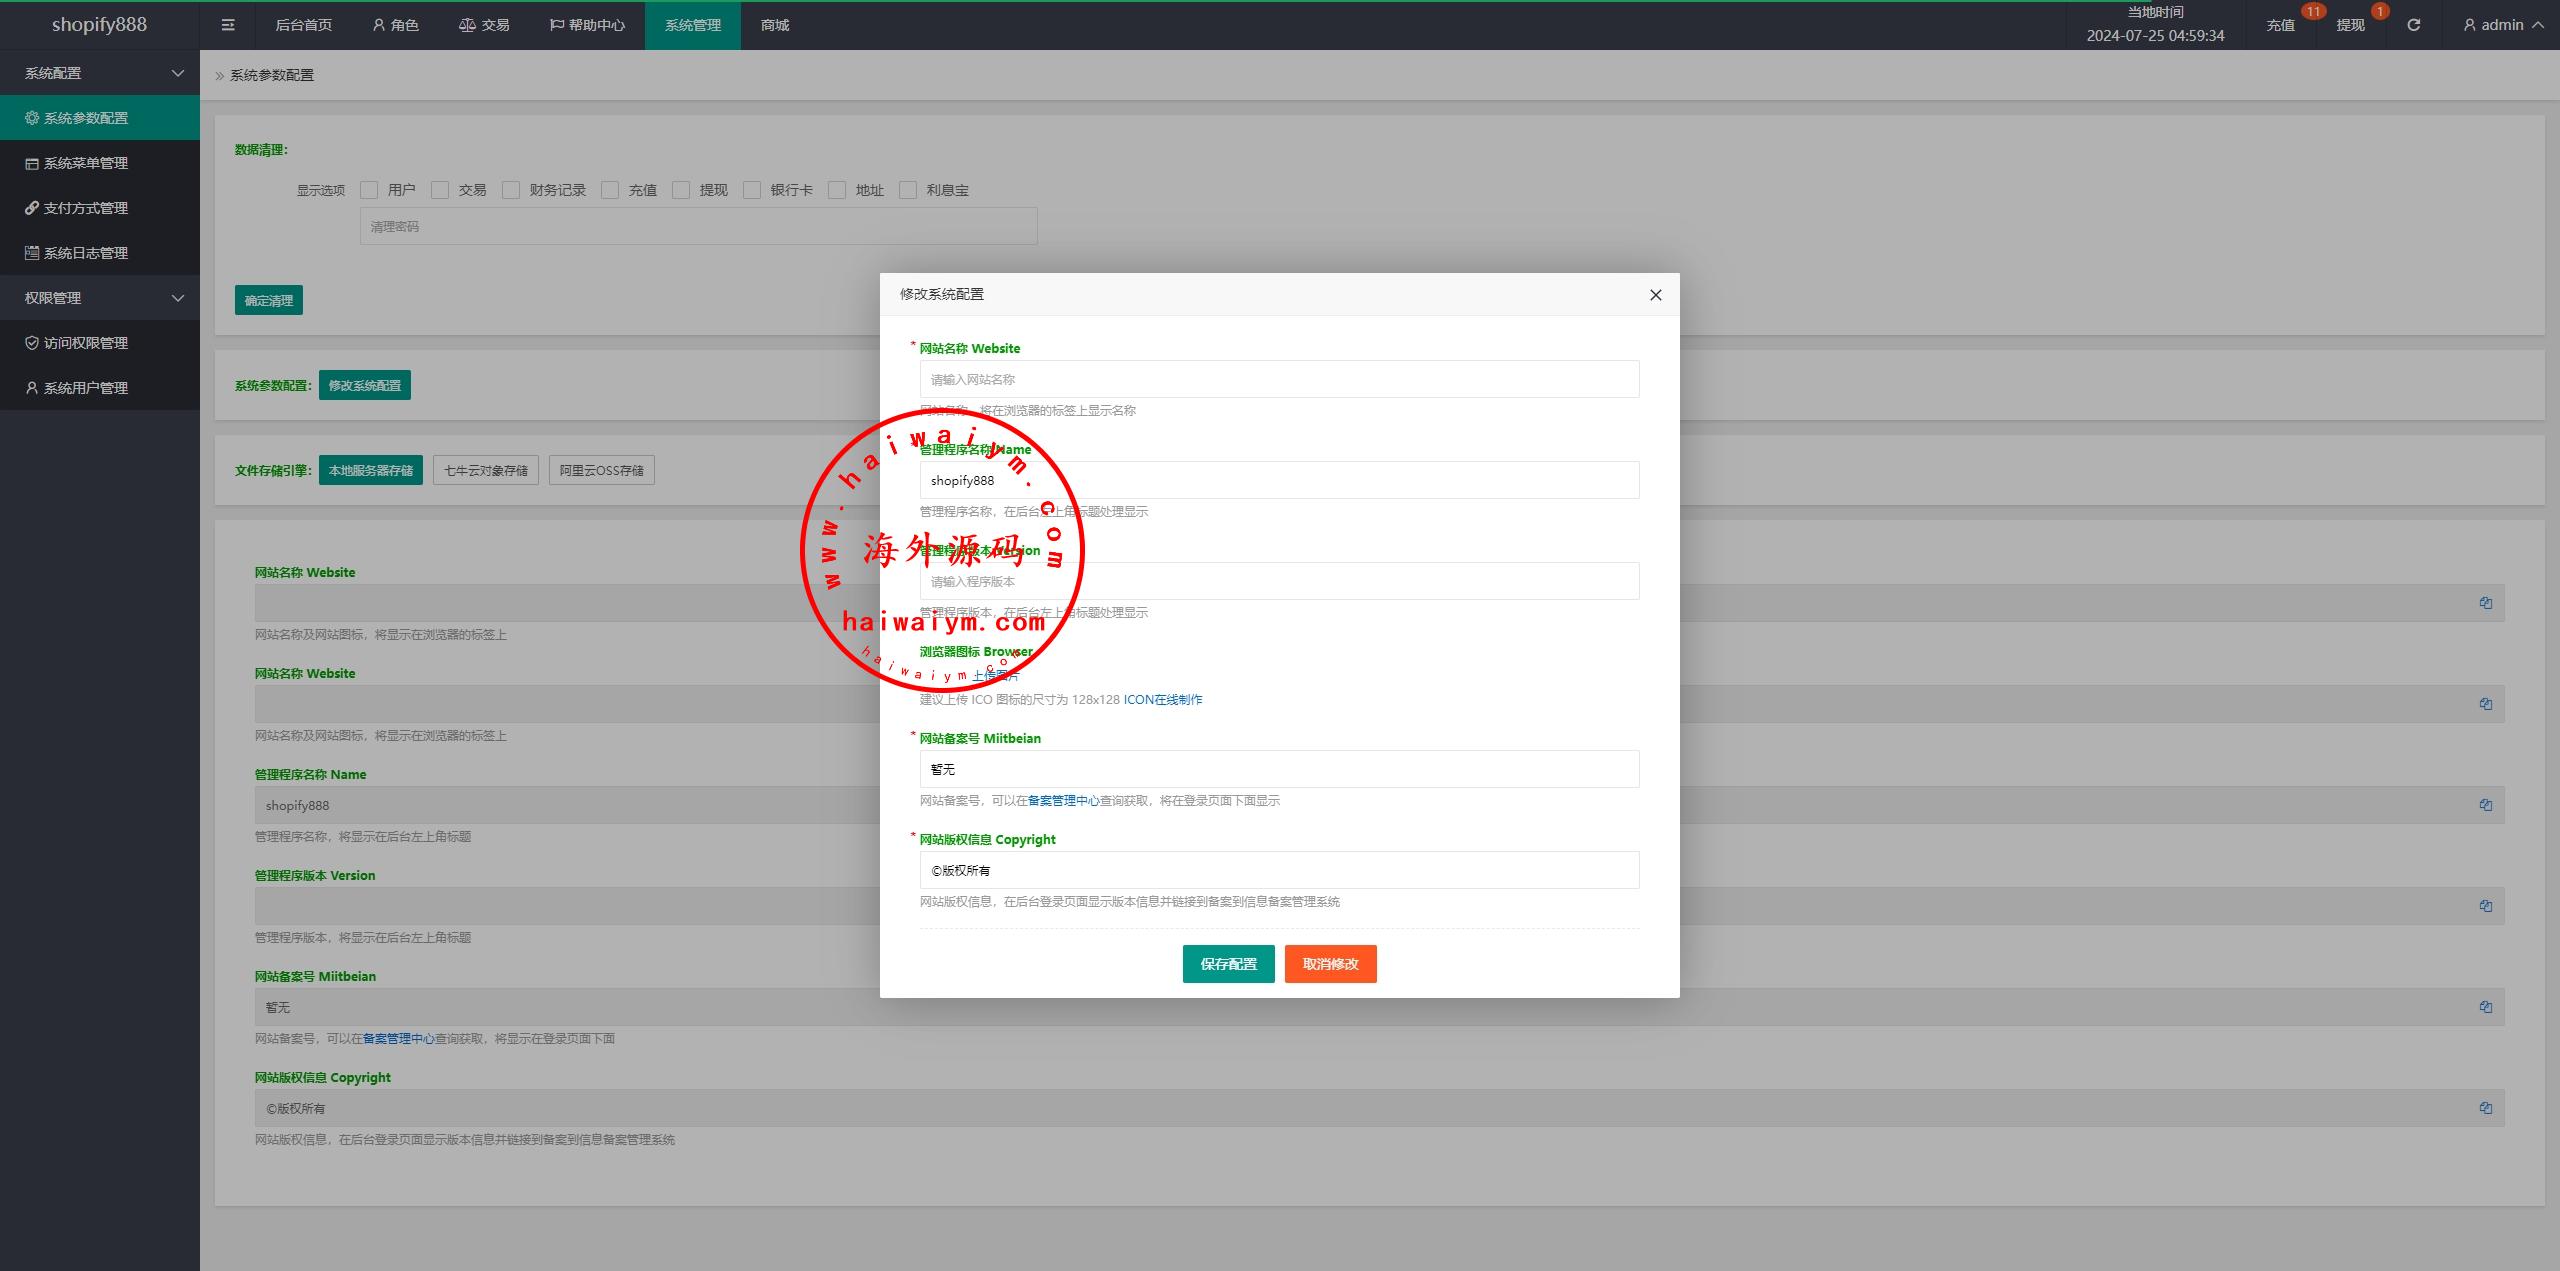This screenshot has width=2560, height=1271.
Task: Open the admin user dropdown
Action: [x=2502, y=25]
